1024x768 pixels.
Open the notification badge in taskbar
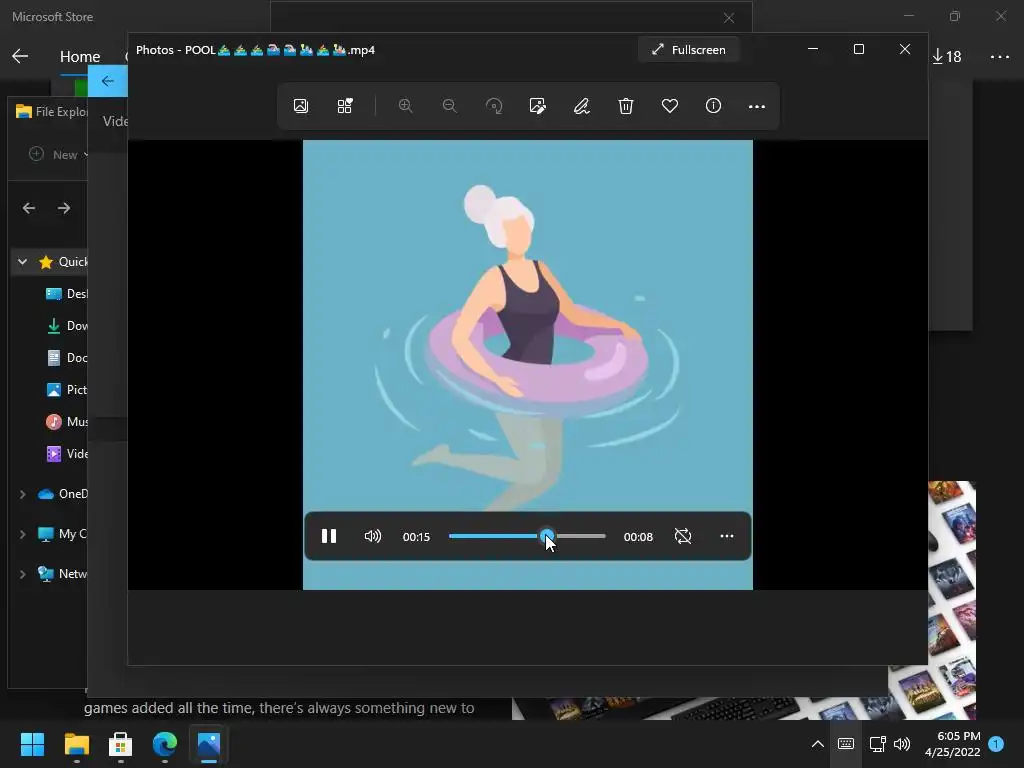996,744
